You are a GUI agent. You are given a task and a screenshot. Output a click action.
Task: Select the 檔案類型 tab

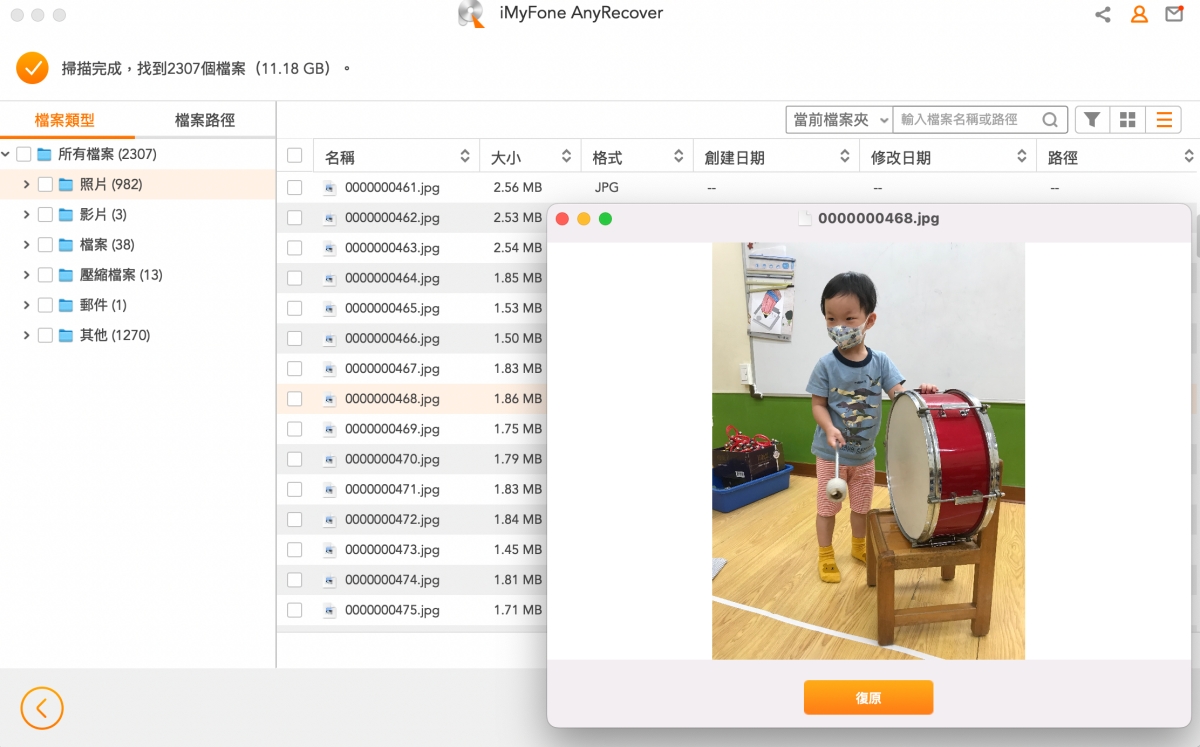(65, 120)
